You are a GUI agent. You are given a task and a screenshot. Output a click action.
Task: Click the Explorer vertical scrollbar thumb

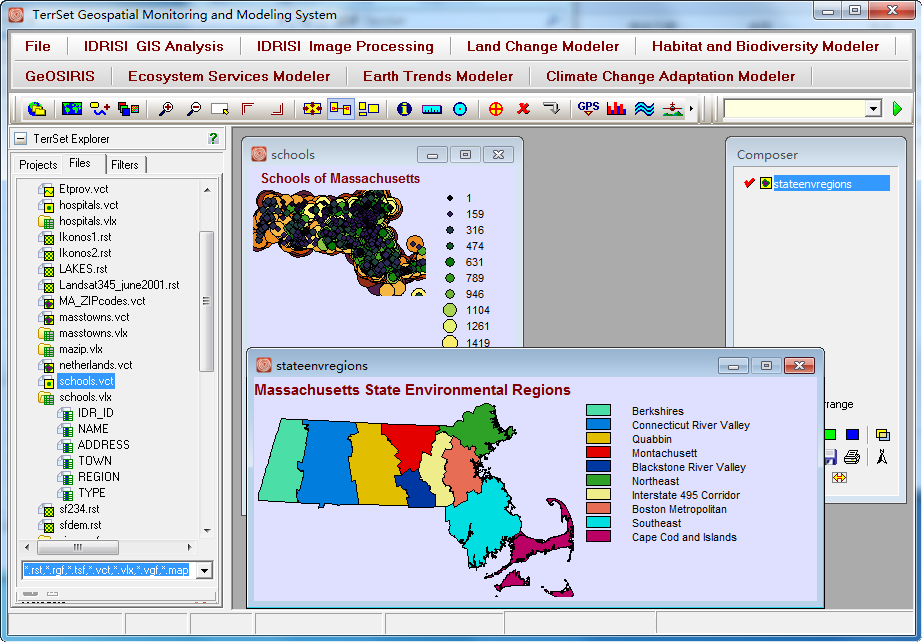[206, 300]
